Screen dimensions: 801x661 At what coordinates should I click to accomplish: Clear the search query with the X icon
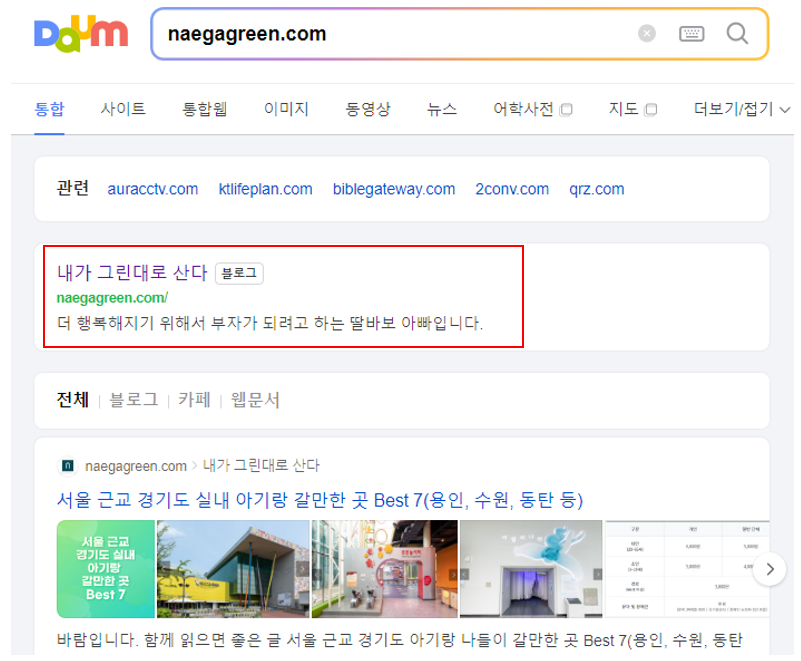point(646,35)
